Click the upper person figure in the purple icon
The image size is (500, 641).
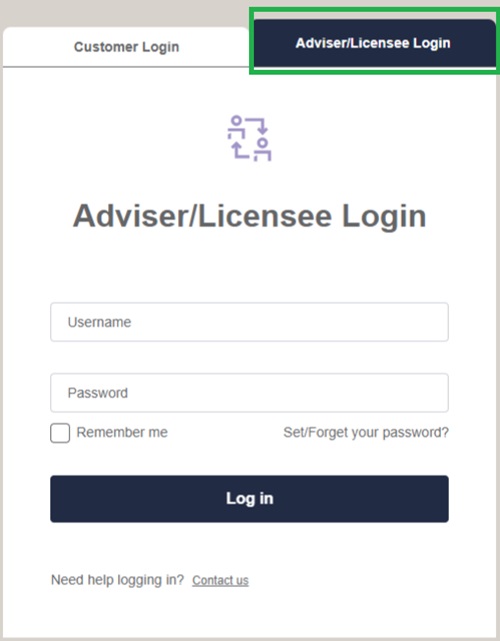(x=236, y=127)
